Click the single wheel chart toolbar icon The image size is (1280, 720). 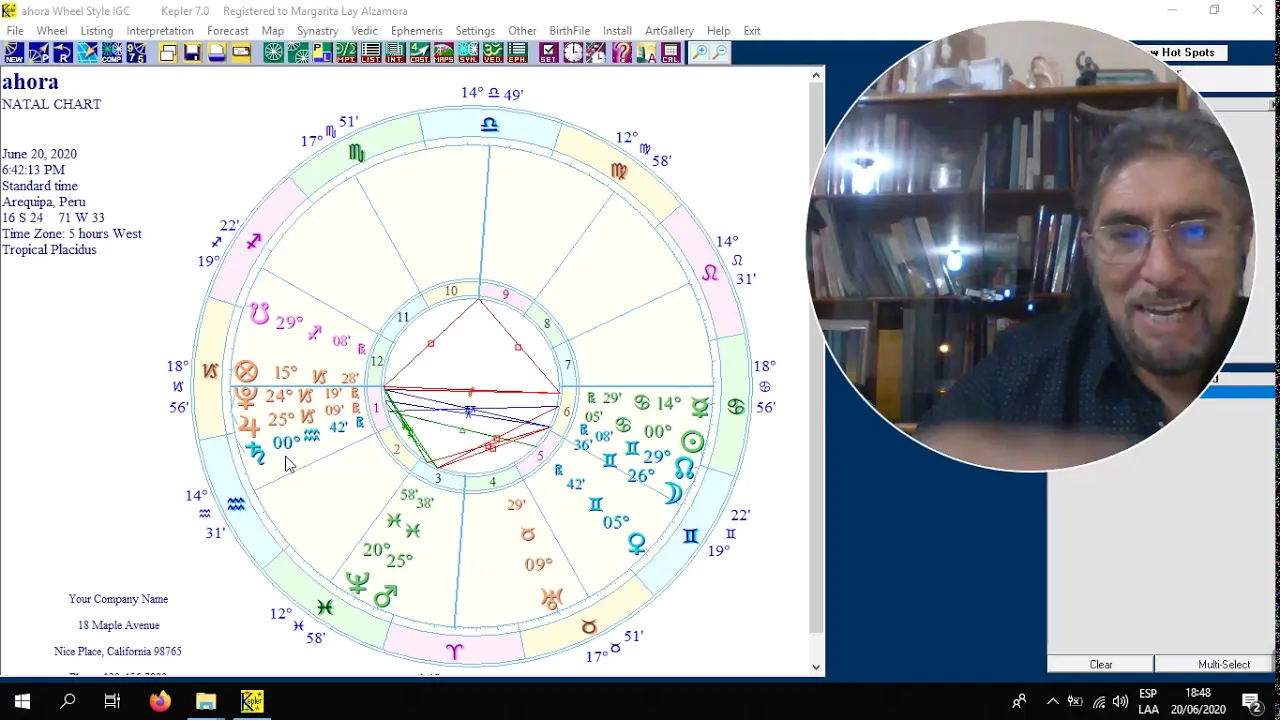272,52
